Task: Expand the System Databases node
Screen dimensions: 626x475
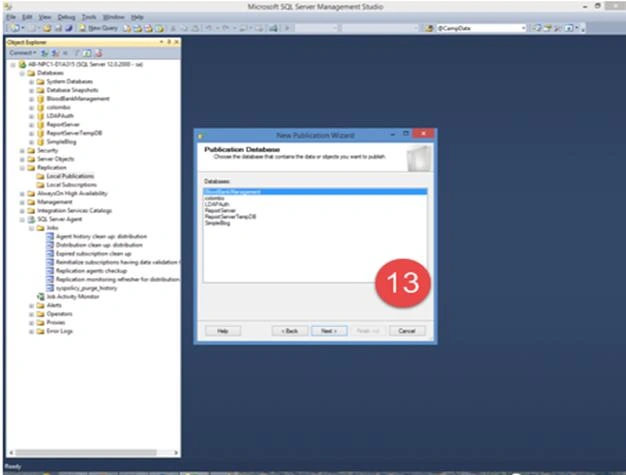Action: 31,81
